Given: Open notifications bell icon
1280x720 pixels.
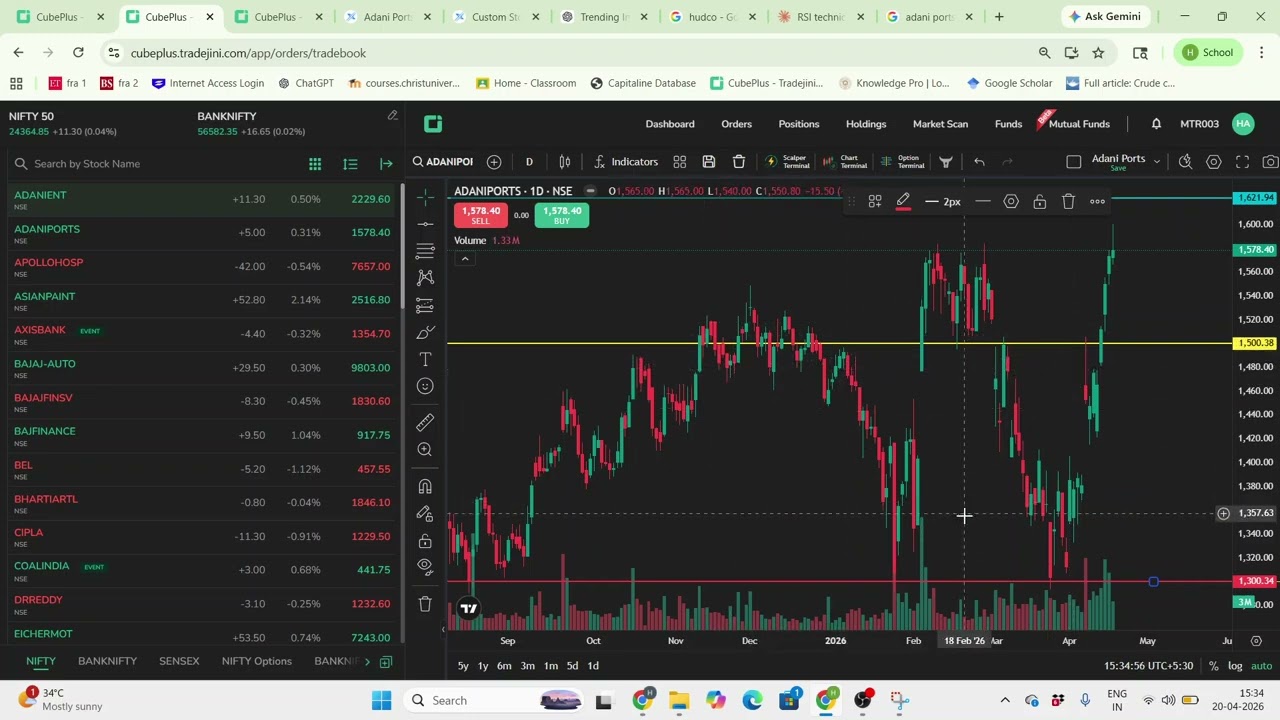Looking at the screenshot, I should click(1156, 124).
